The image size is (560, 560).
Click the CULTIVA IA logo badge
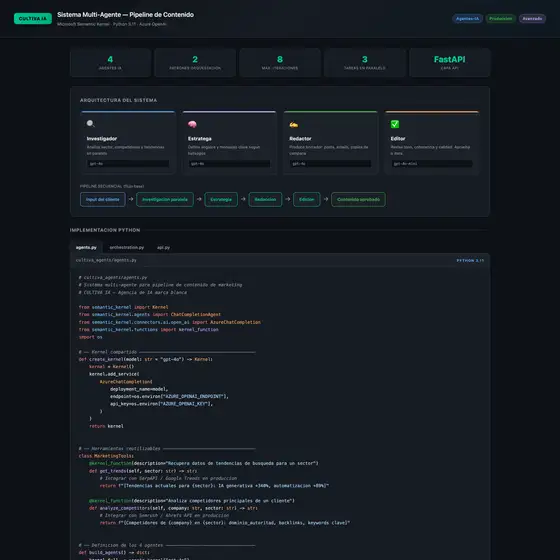(x=33, y=19)
